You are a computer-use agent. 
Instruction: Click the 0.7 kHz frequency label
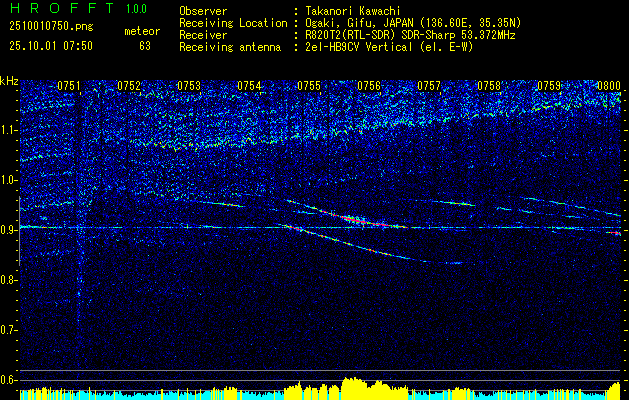point(8,330)
